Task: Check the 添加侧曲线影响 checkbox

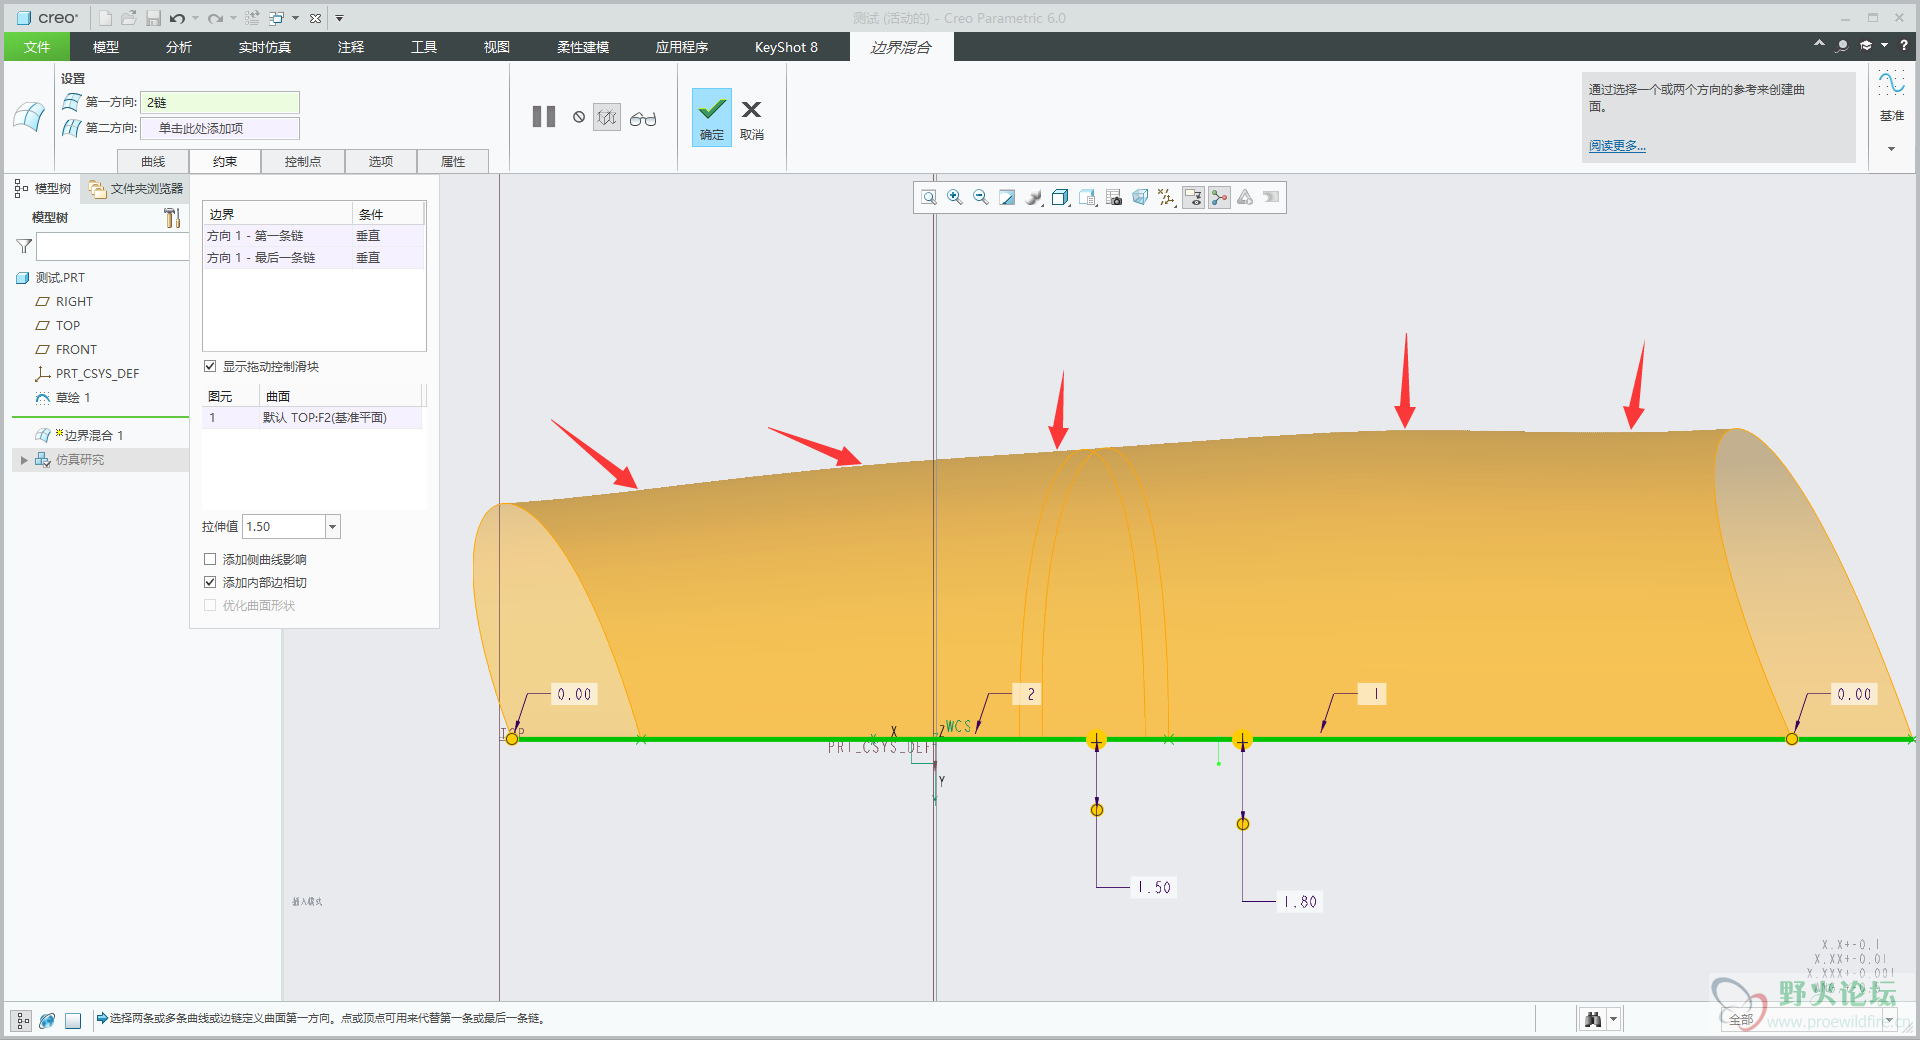Action: point(210,559)
